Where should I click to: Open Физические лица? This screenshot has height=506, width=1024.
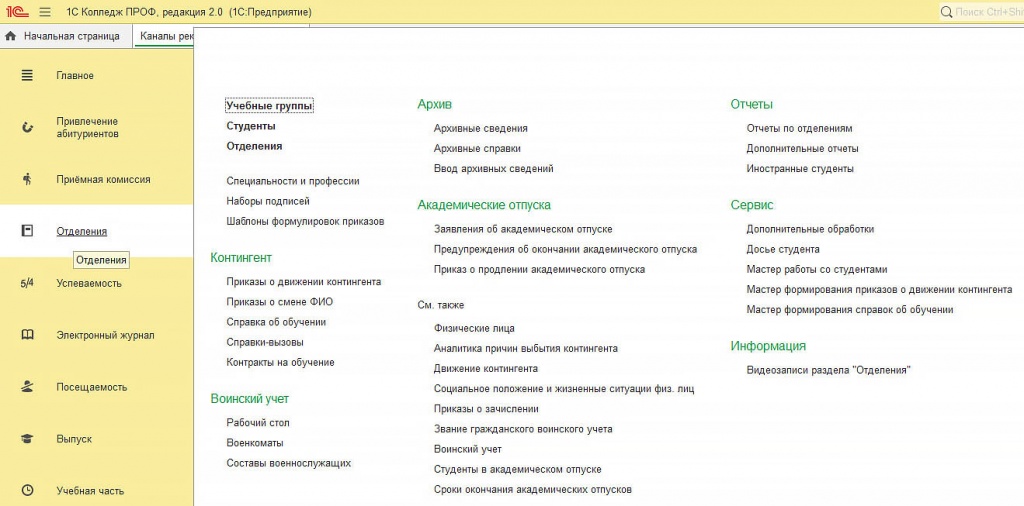pos(474,328)
